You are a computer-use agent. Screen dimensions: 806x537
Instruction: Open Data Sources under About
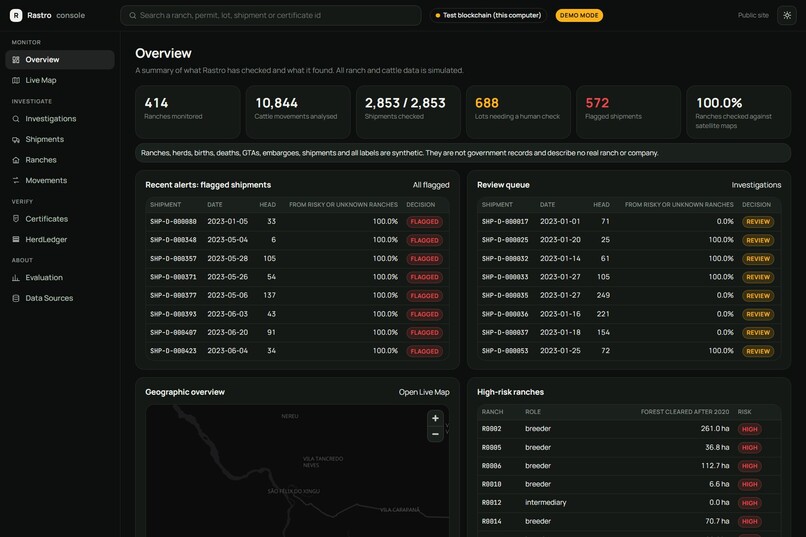[x=60, y=298]
